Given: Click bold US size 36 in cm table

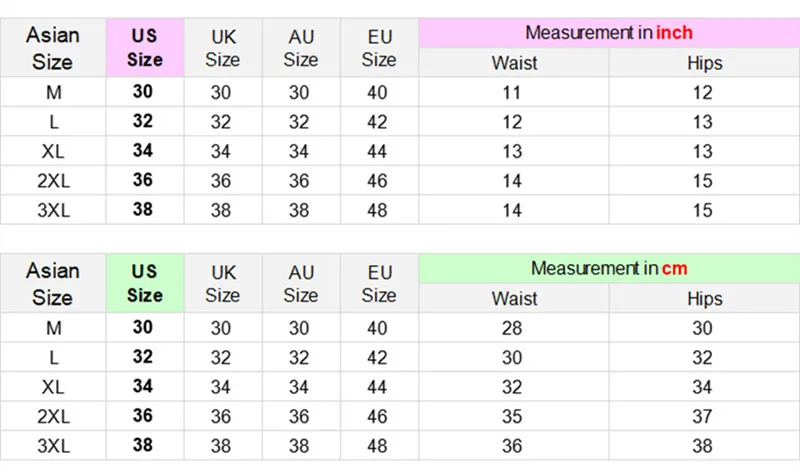Looking at the screenshot, I should [x=145, y=416].
